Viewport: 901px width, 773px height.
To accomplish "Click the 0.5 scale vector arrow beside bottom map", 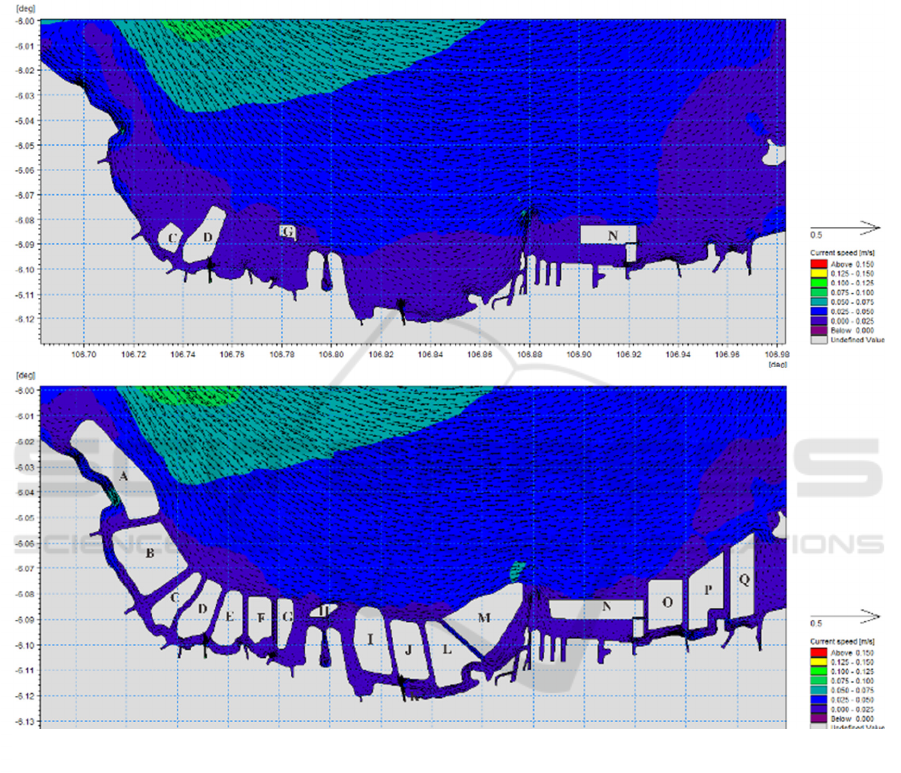I will pos(845,616).
